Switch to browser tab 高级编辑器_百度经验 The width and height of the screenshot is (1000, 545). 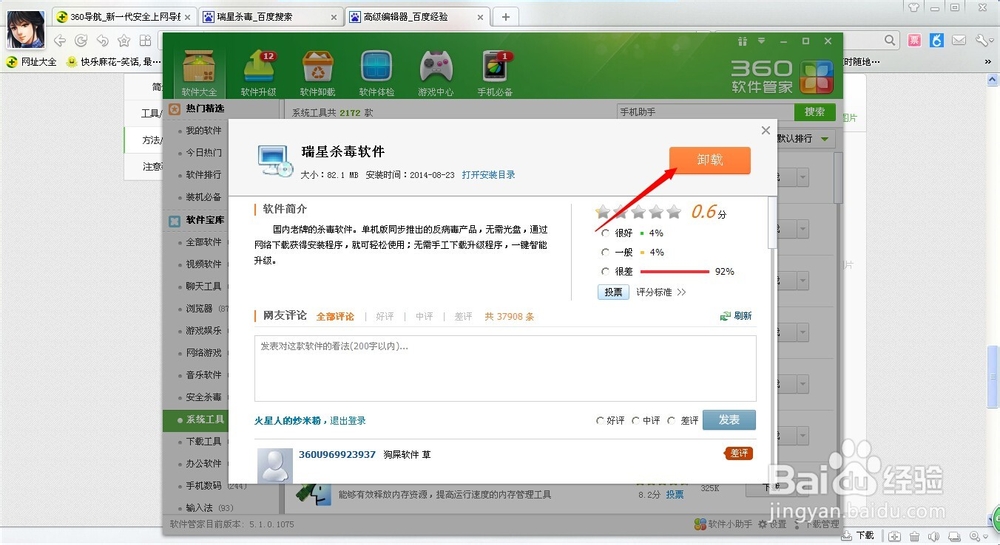click(x=417, y=17)
